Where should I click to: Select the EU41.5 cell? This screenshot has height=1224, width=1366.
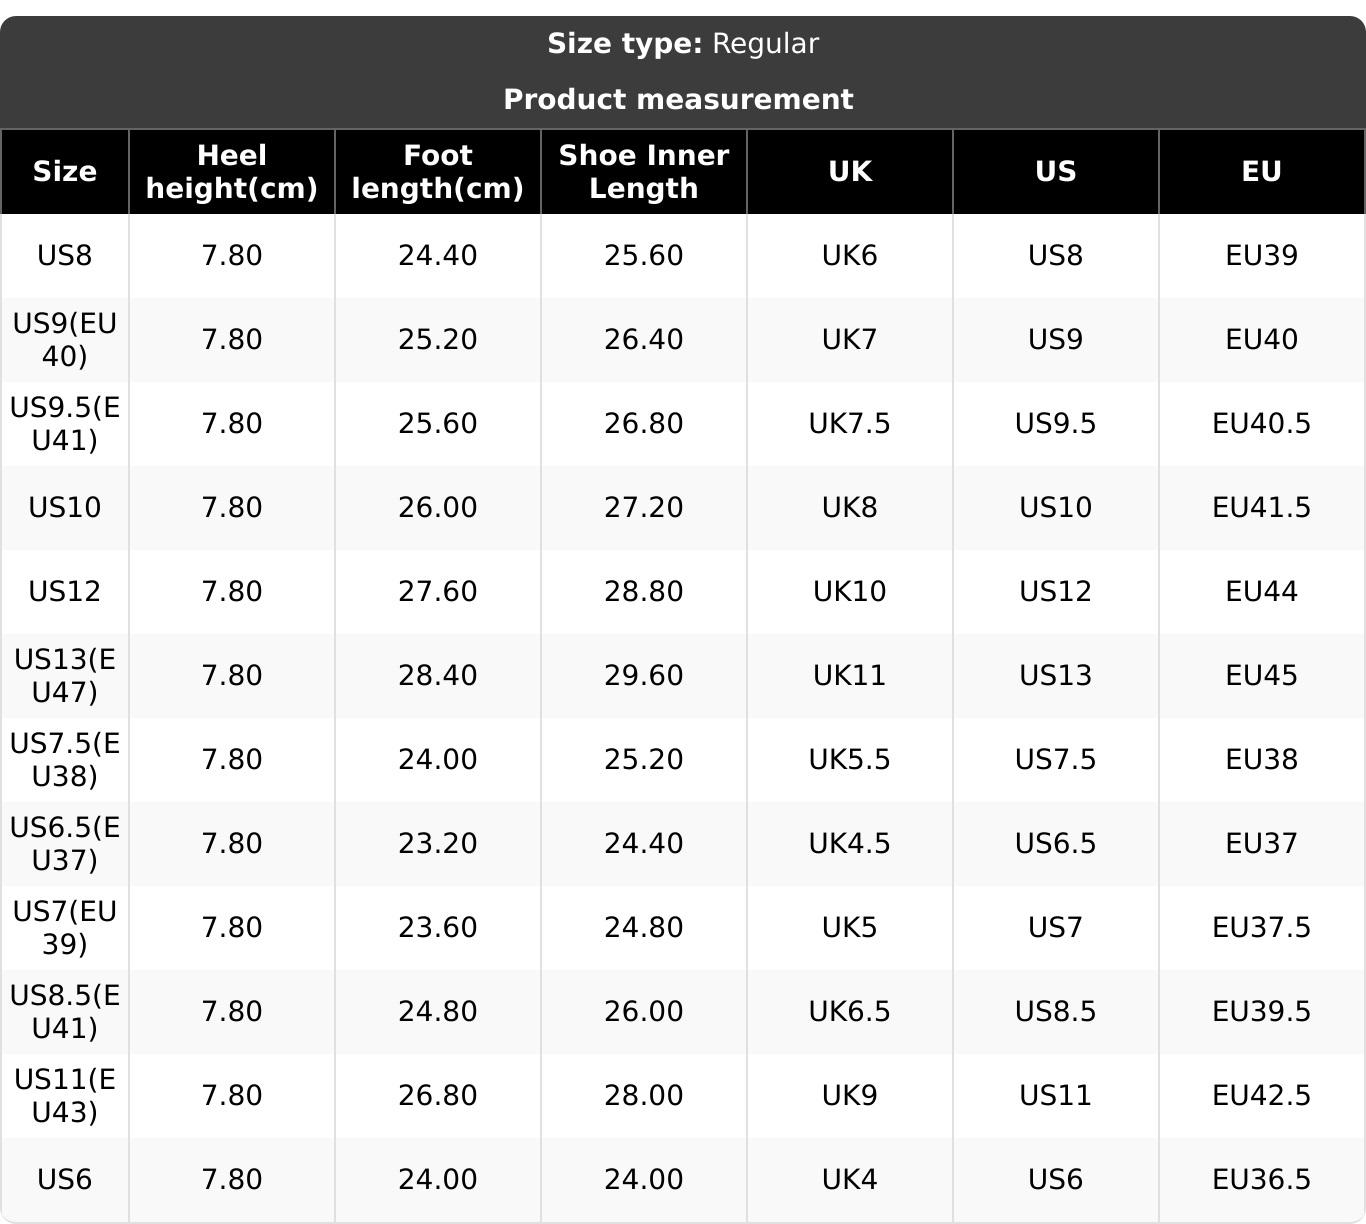(1262, 507)
